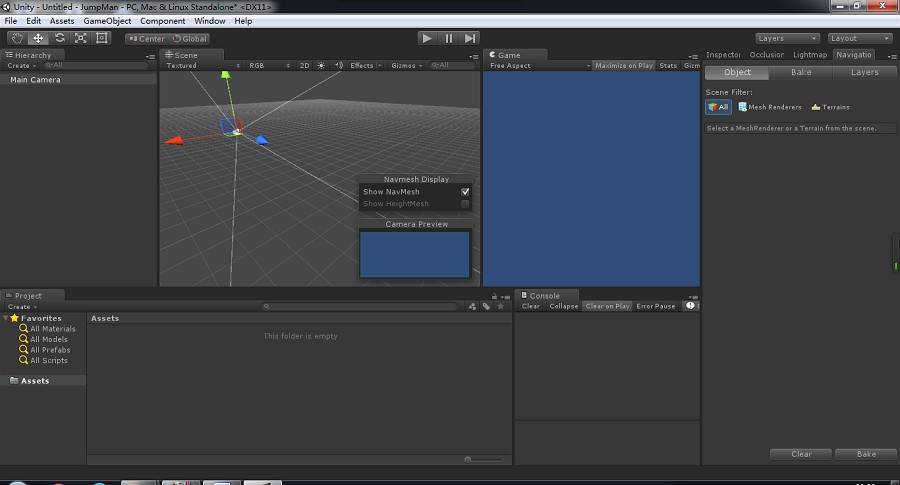The height and width of the screenshot is (485, 900).
Task: Toggle Maximize on Play
Action: coord(624,65)
